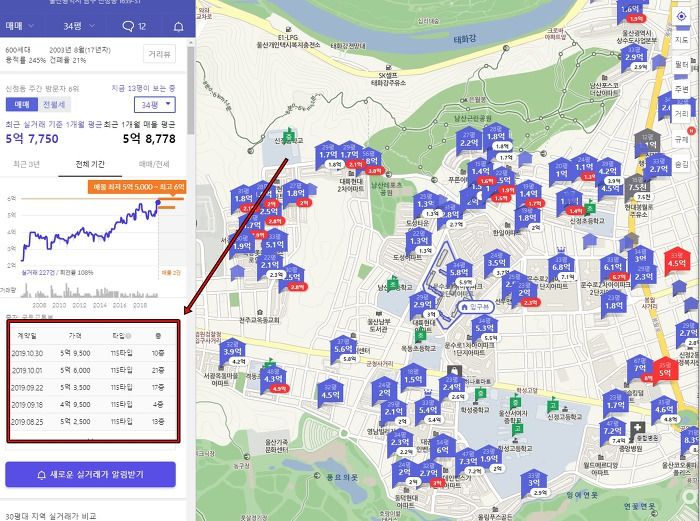Select the 67평 7억 marker
The image size is (700, 521).
coord(640,369)
